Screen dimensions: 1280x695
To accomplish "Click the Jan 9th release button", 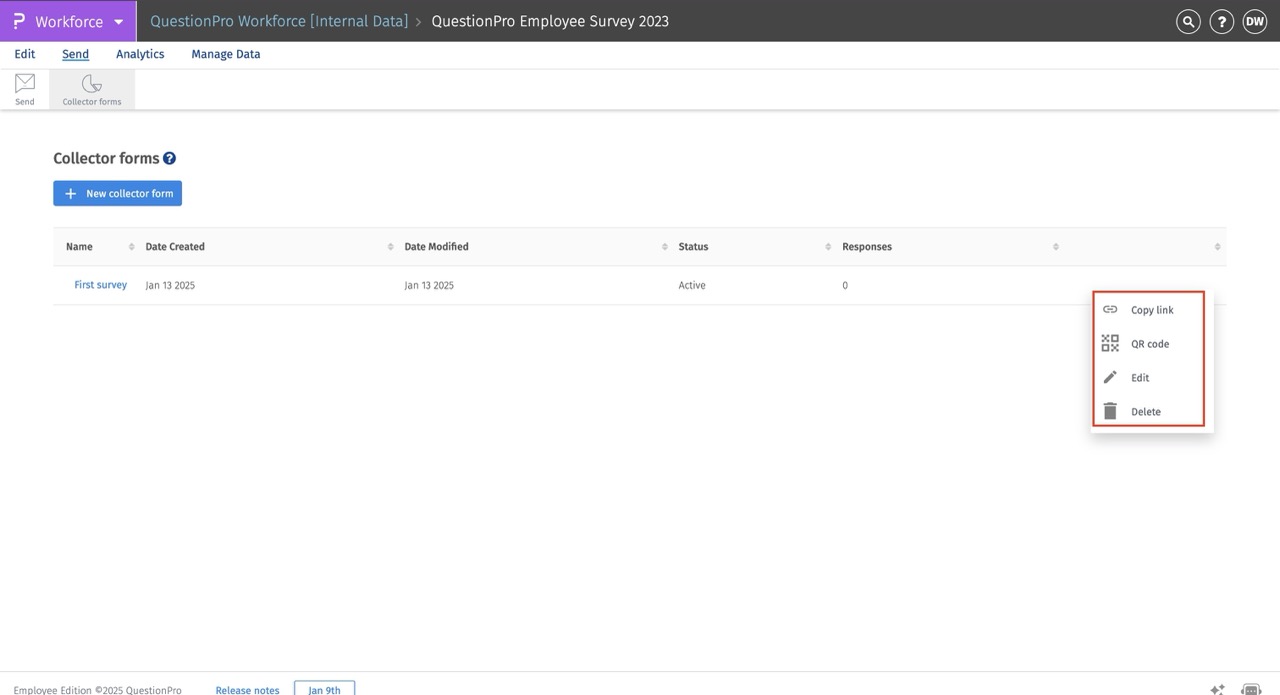I will (x=324, y=689).
